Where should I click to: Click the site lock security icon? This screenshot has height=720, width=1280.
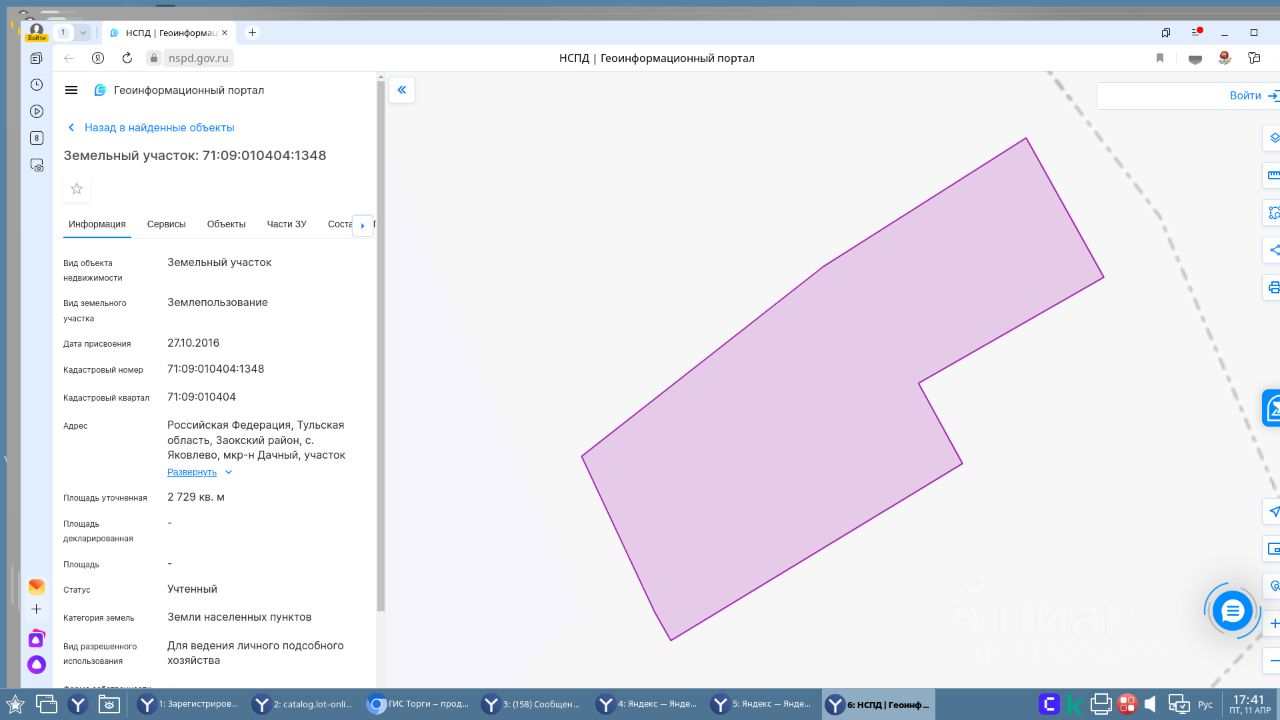click(154, 58)
